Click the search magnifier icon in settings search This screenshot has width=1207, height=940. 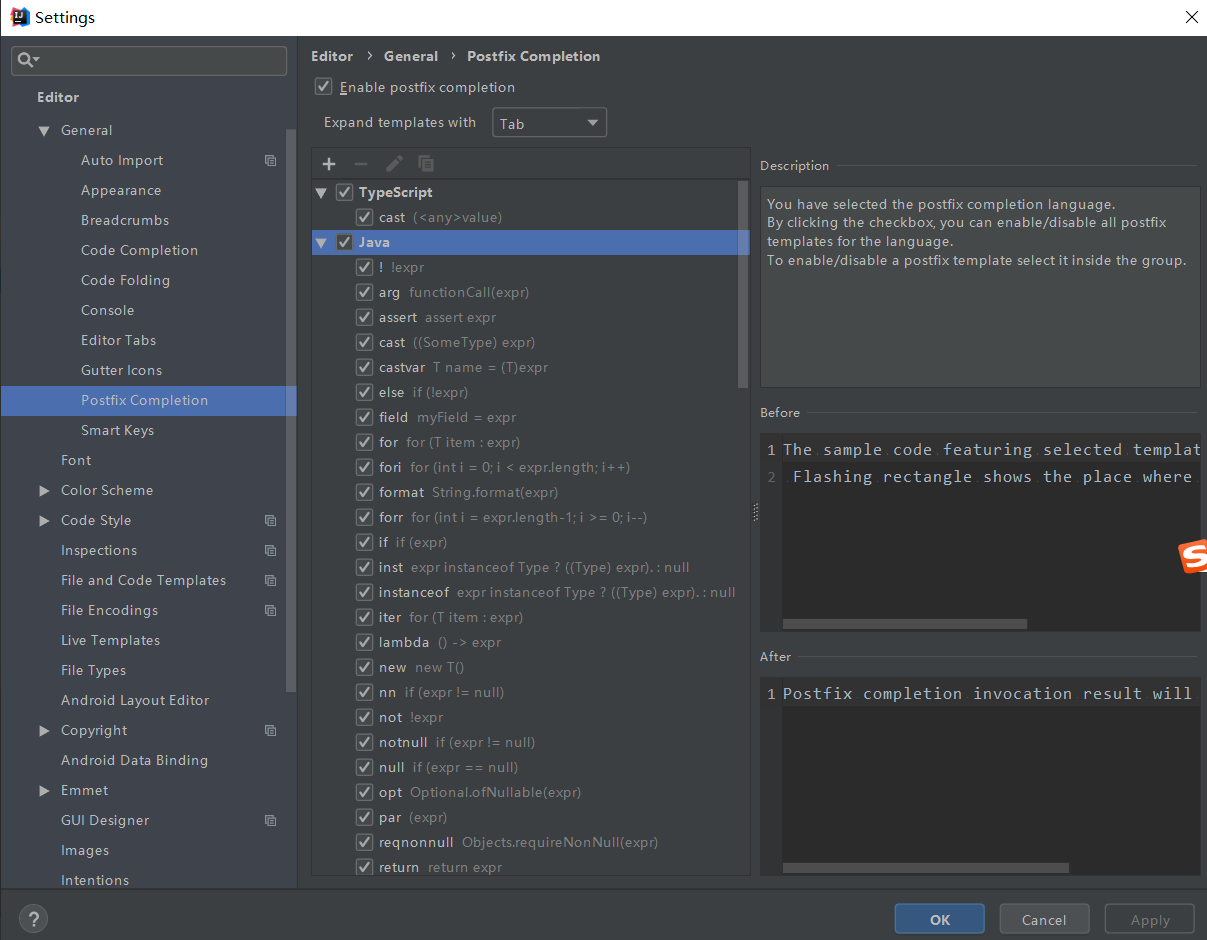point(25,60)
